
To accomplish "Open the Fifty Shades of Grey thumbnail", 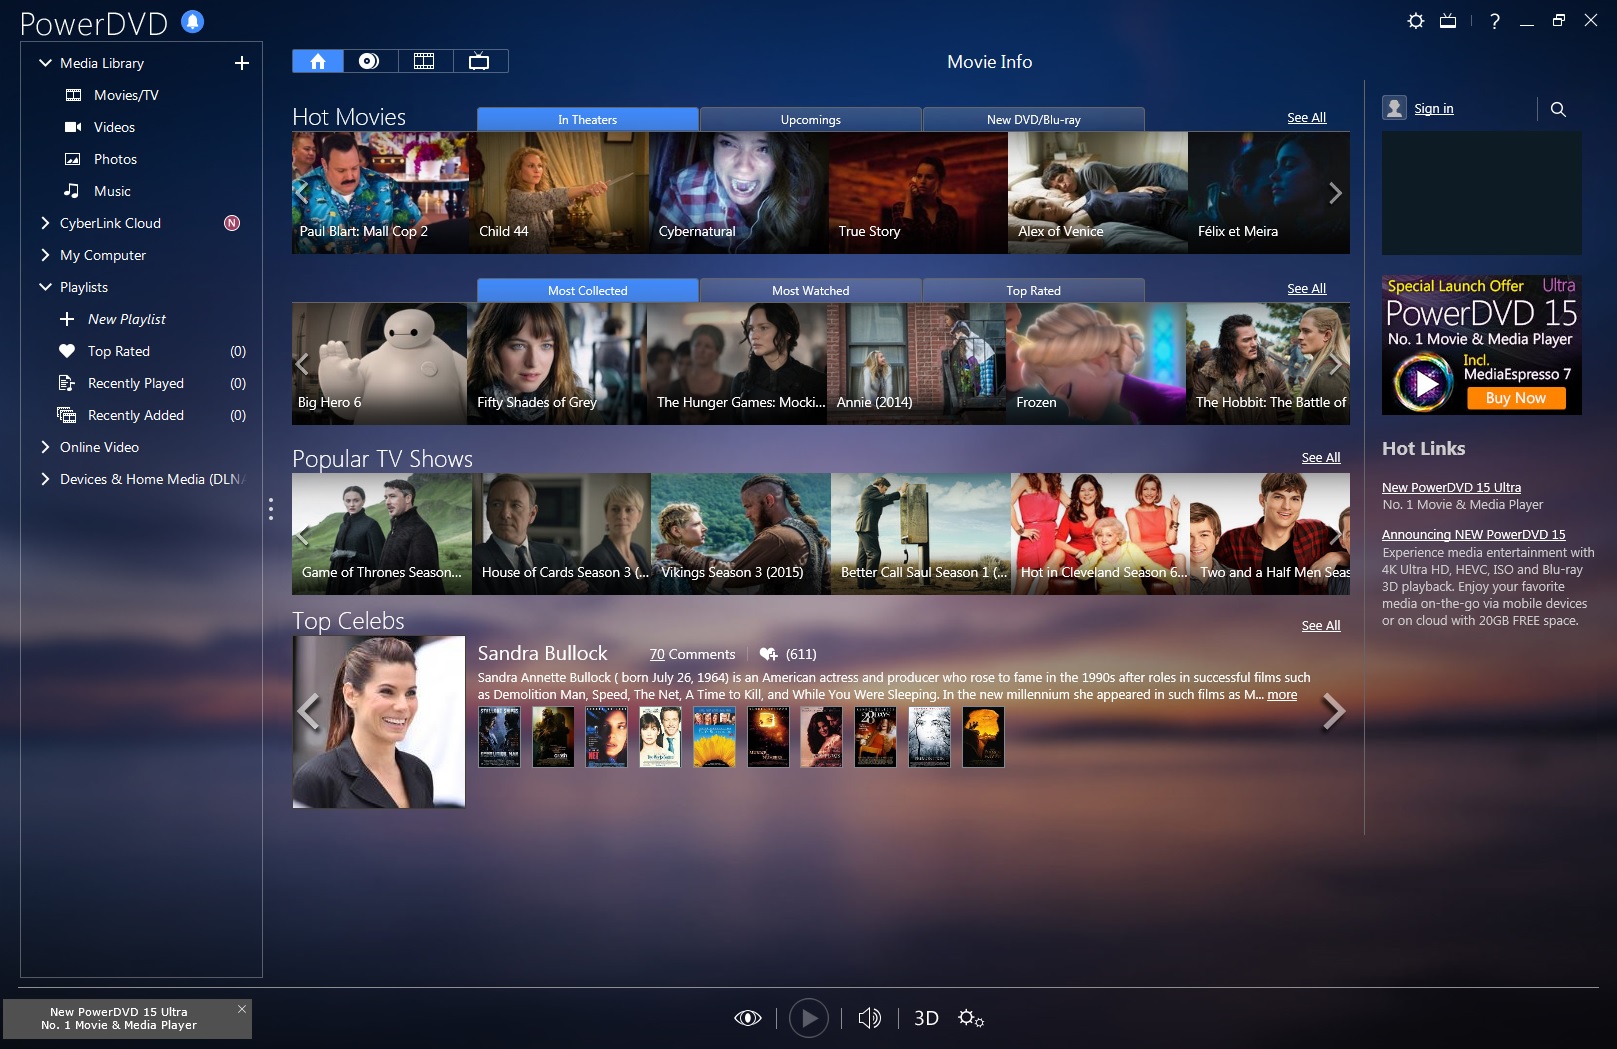I will [x=557, y=364].
